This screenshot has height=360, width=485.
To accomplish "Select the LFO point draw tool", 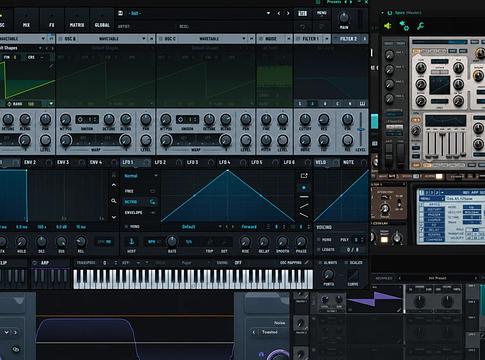I will (304, 188).
